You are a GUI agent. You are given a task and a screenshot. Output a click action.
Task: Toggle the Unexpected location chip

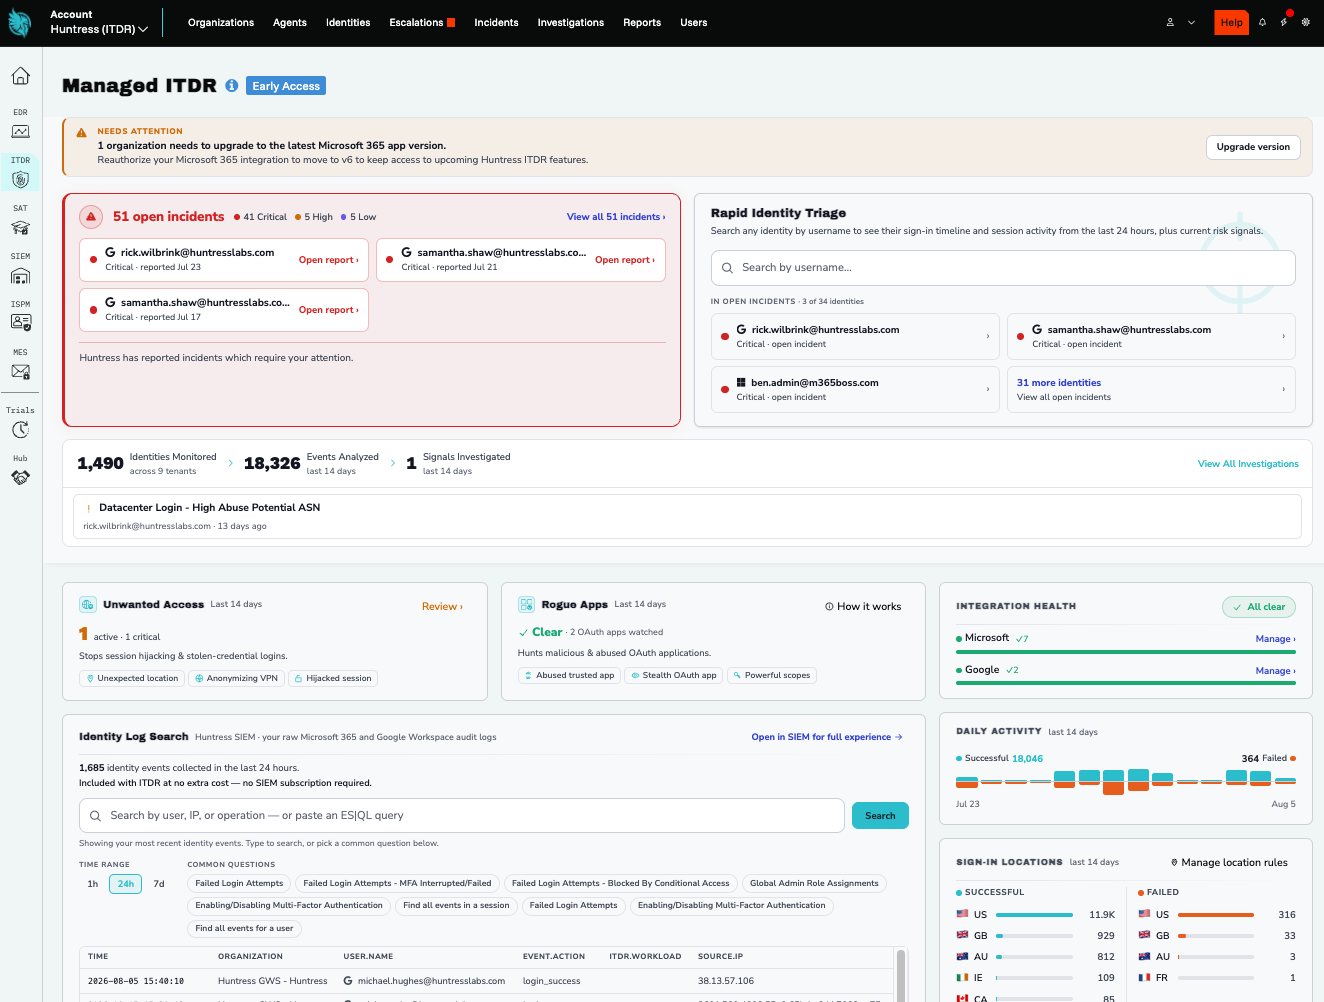[132, 678]
